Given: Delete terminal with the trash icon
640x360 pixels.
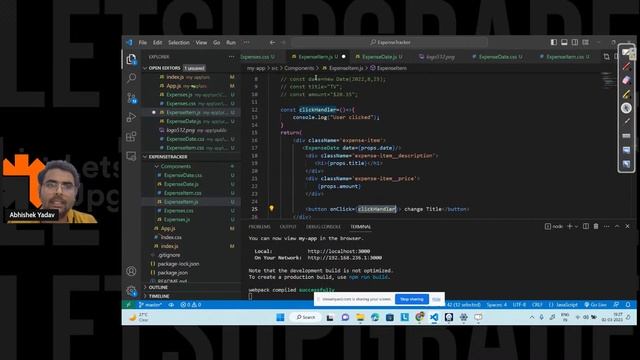Looking at the screenshot, I should [x=596, y=226].
